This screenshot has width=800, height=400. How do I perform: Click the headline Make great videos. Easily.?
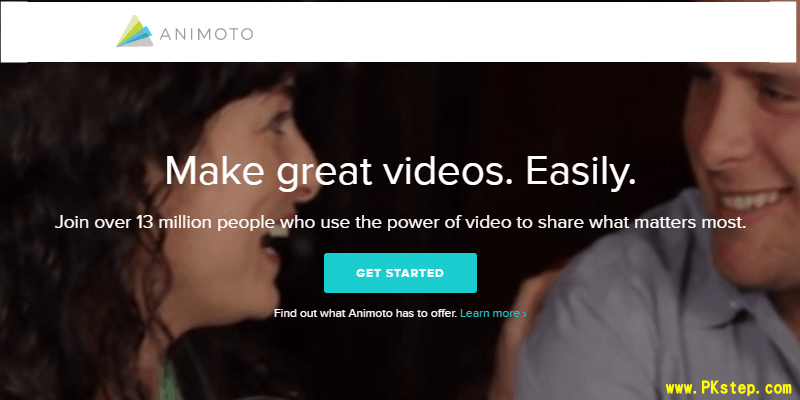tap(401, 171)
